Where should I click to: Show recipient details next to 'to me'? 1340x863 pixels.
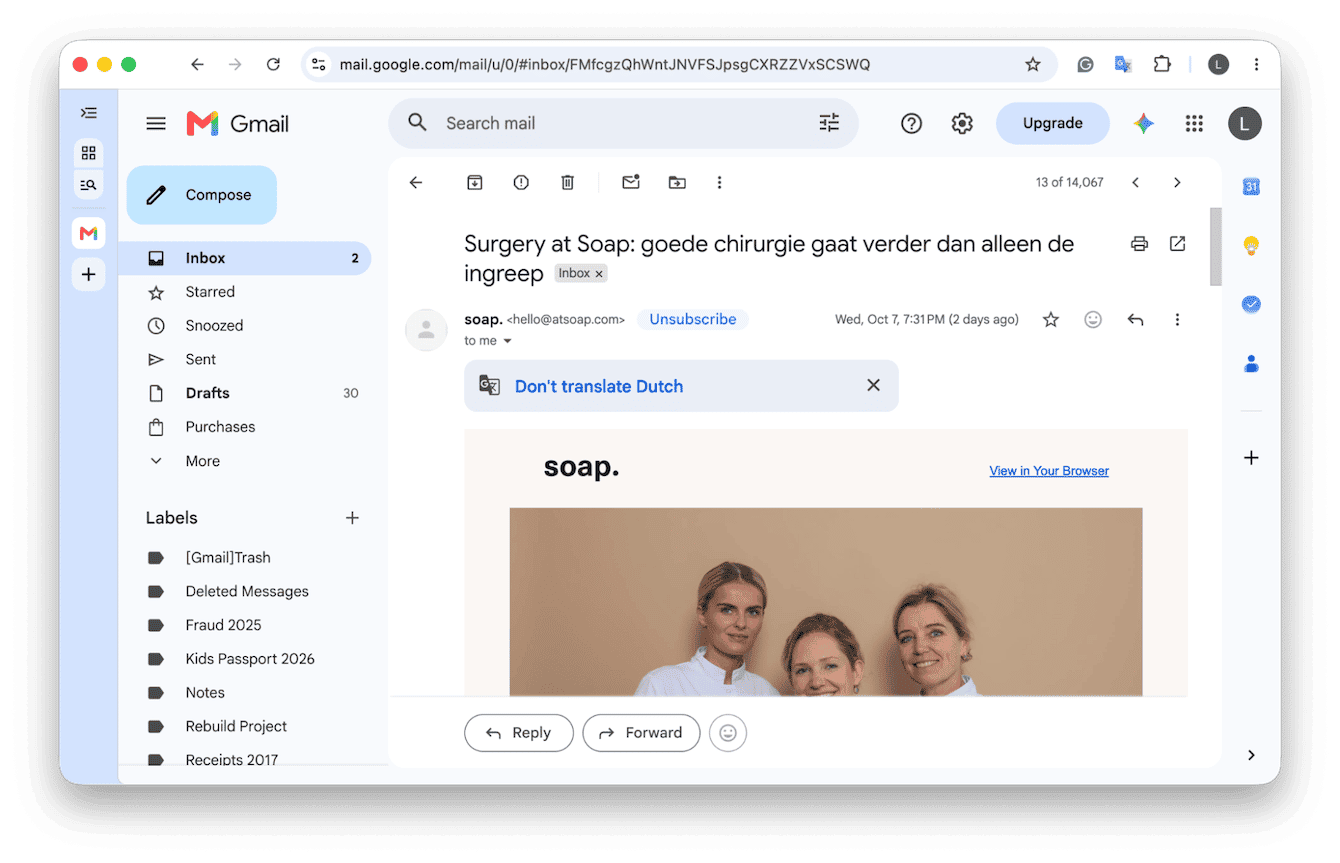pyautogui.click(x=507, y=341)
